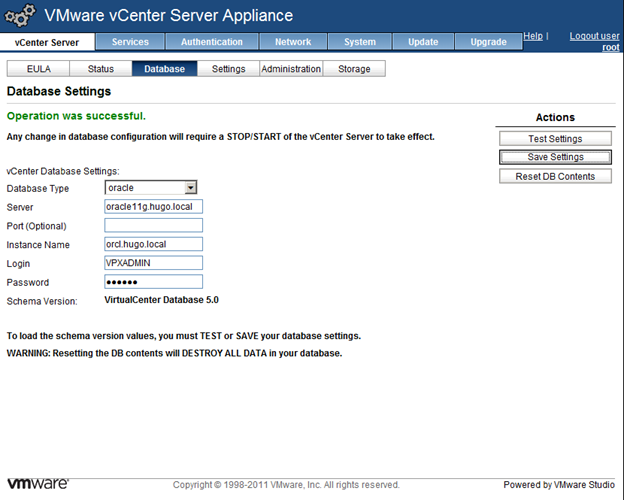View the Status sub-tab
The image size is (624, 500).
pos(101,69)
